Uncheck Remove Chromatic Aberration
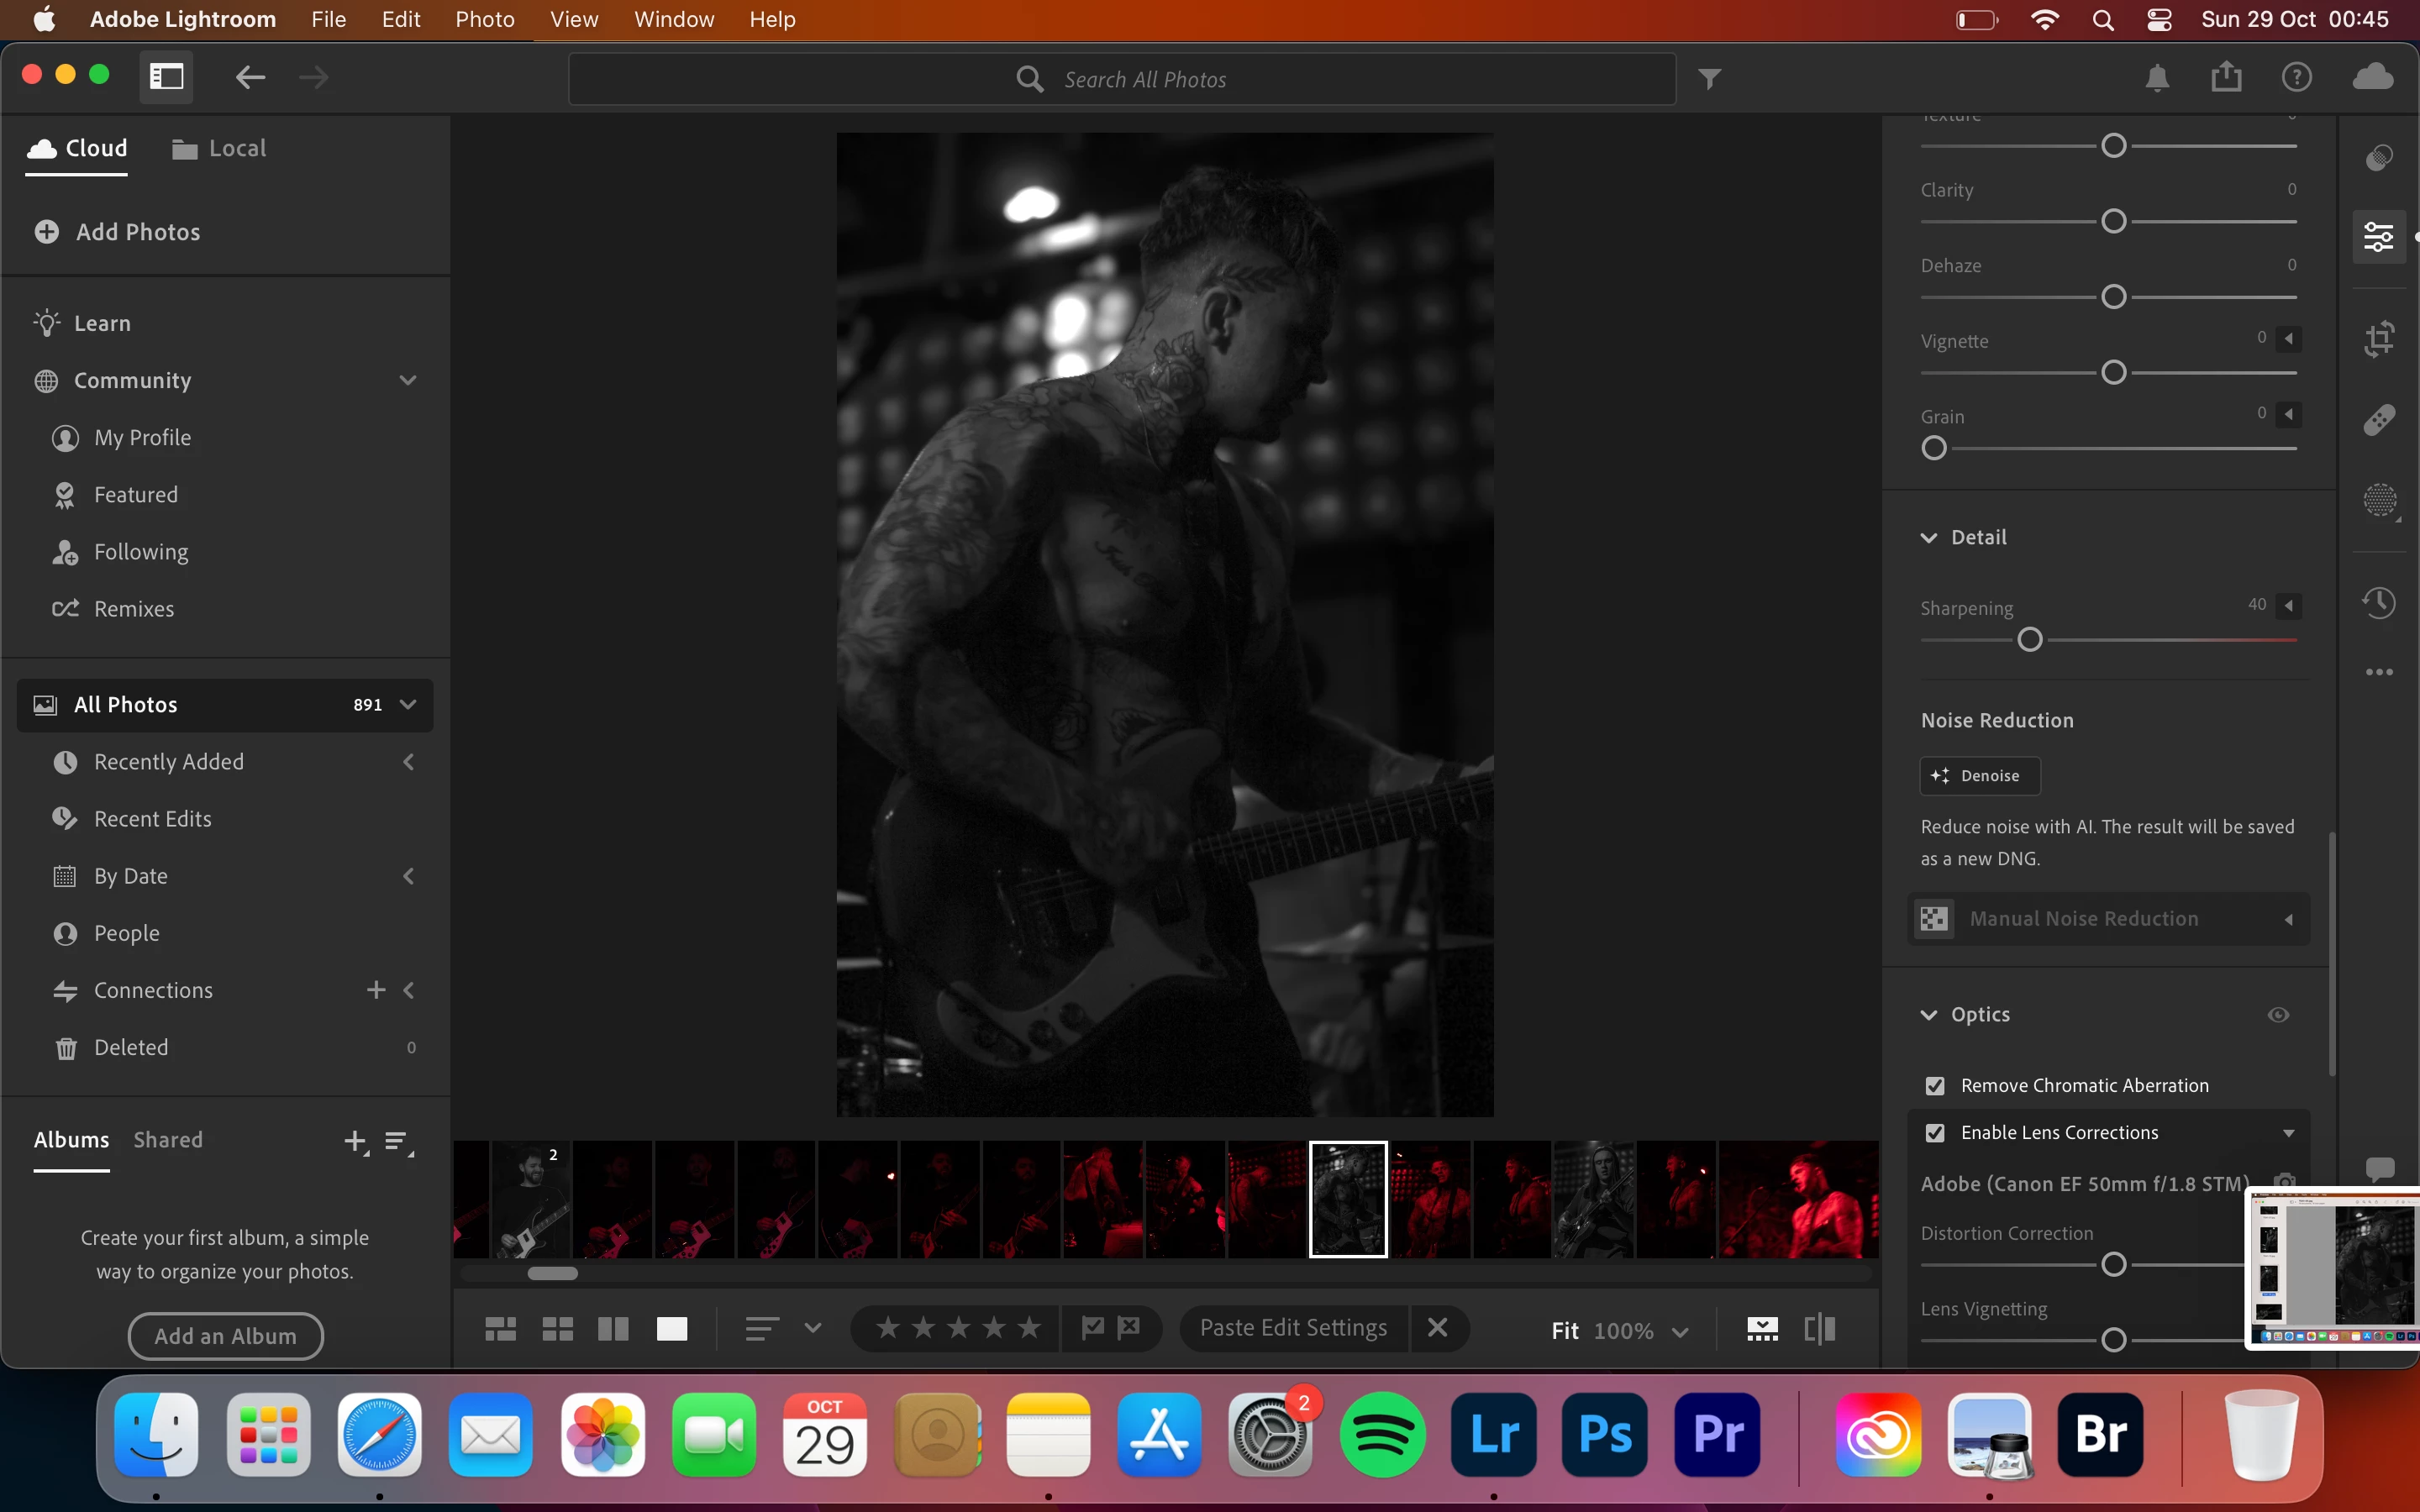This screenshot has height=1512, width=2420. 1935,1086
